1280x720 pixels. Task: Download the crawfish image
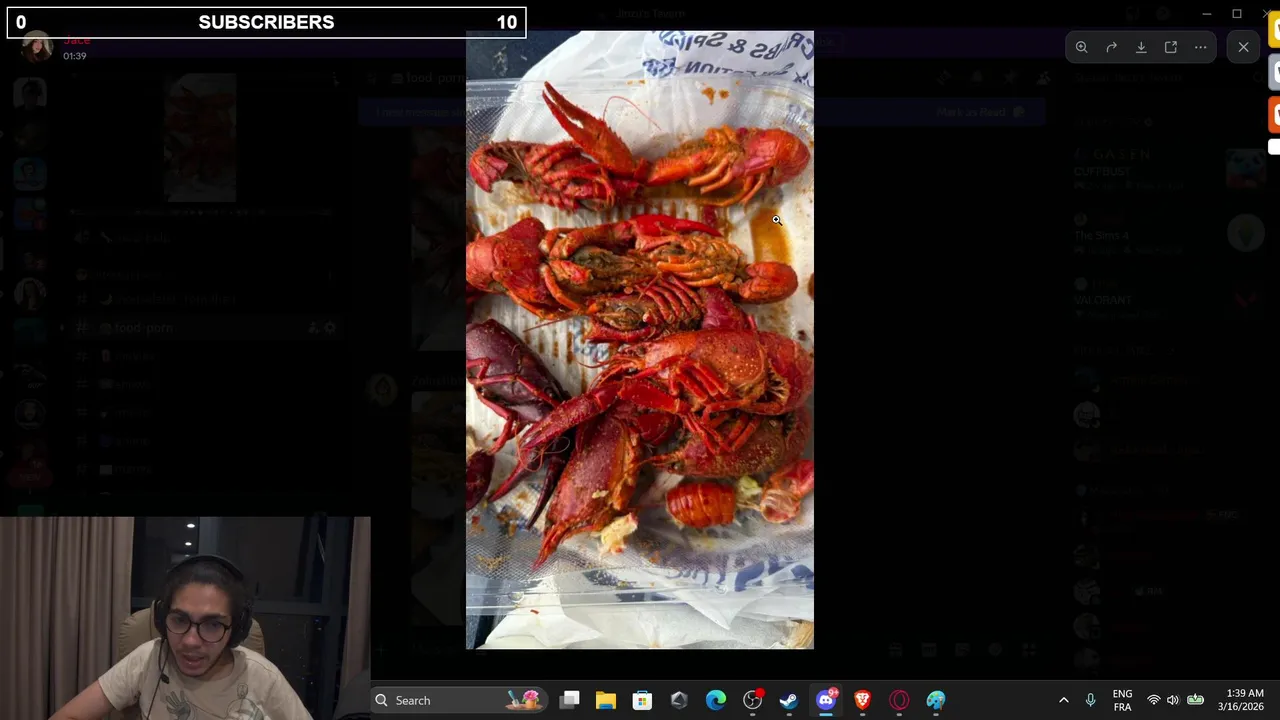[1141, 47]
